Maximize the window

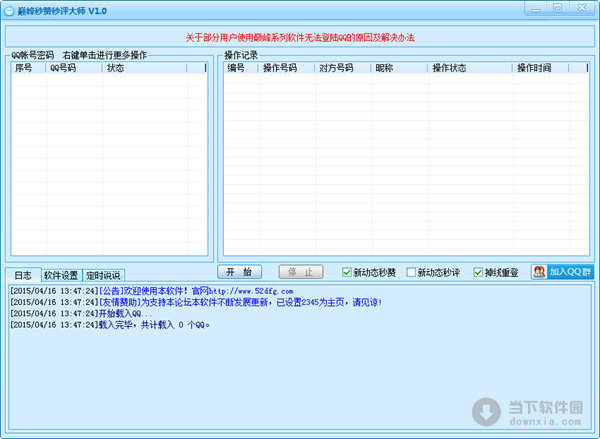coord(558,8)
